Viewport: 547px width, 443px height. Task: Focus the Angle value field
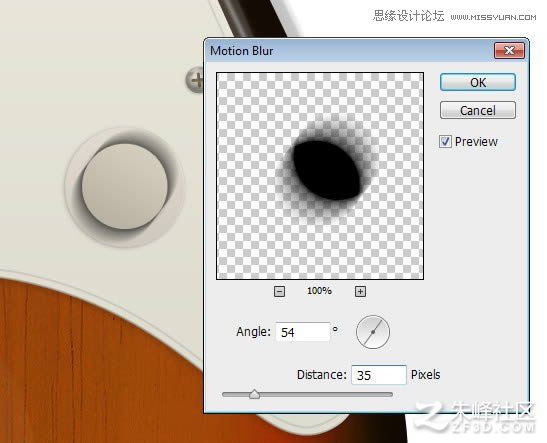click(x=302, y=332)
